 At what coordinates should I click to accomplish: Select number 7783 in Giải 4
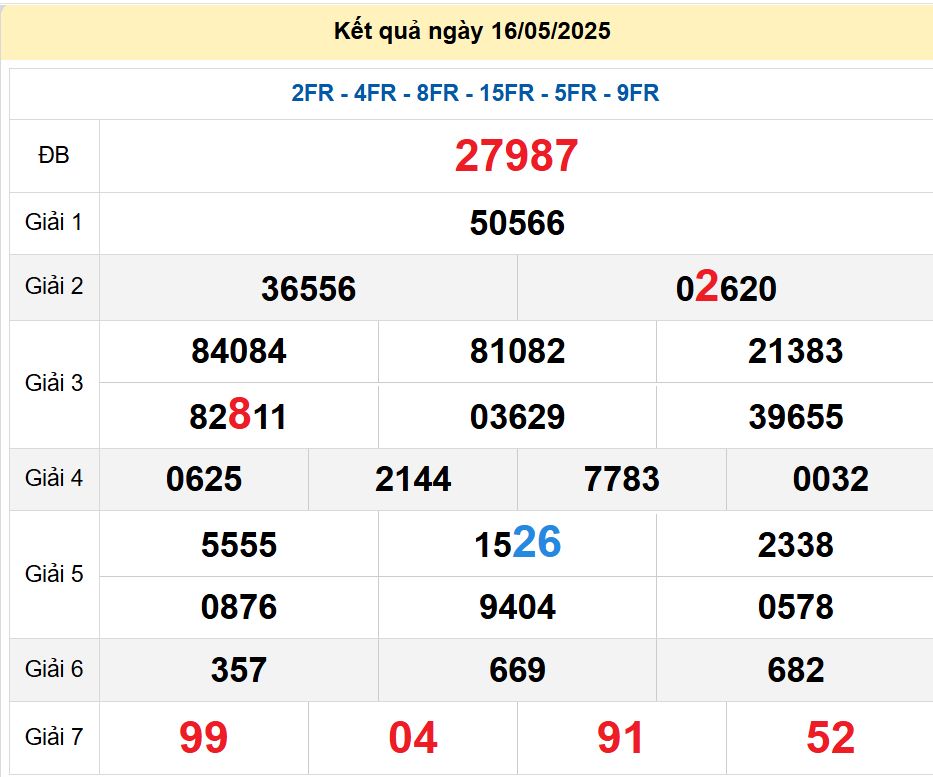[620, 479]
